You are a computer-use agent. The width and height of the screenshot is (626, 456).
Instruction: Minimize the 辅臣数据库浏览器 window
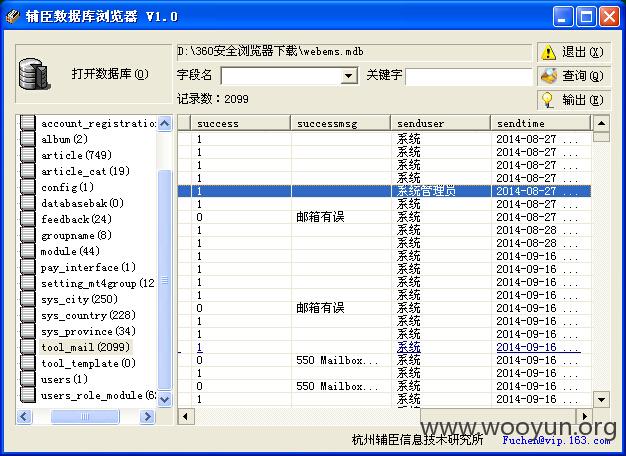tap(563, 17)
